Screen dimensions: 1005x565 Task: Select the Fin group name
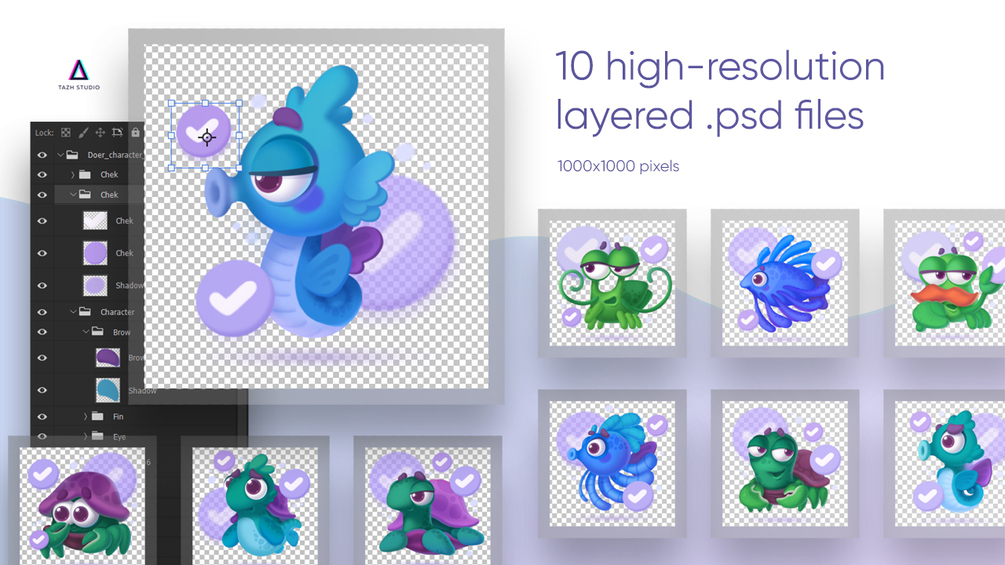pyautogui.click(x=118, y=416)
